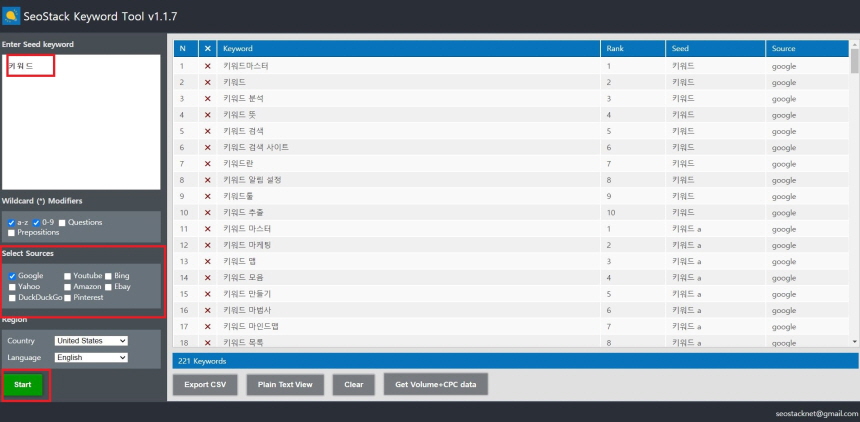The image size is (860, 422).
Task: Delete row 14 using red X
Action: (207, 278)
